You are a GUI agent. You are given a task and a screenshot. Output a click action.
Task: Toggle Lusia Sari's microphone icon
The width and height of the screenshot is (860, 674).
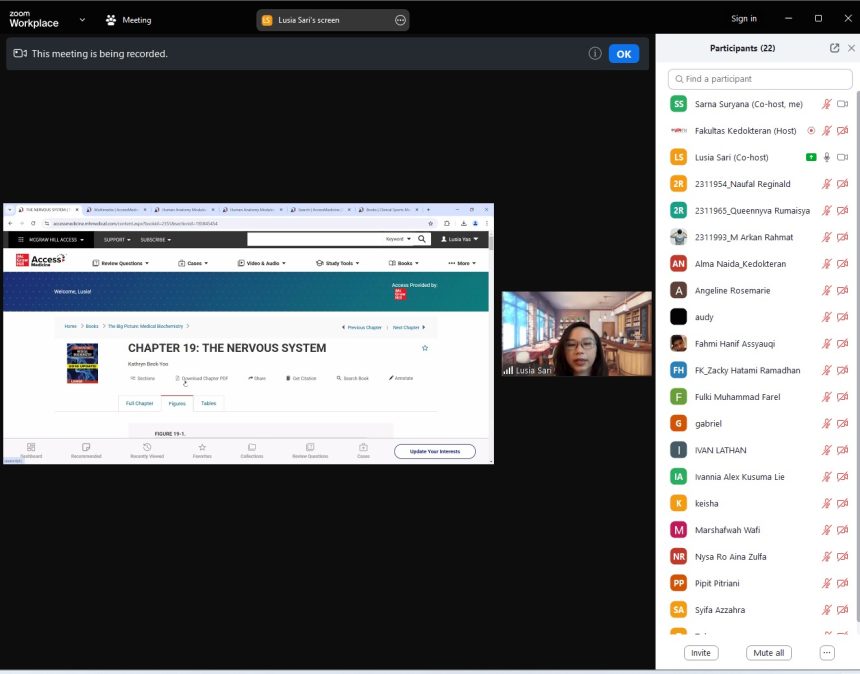[x=827, y=157]
